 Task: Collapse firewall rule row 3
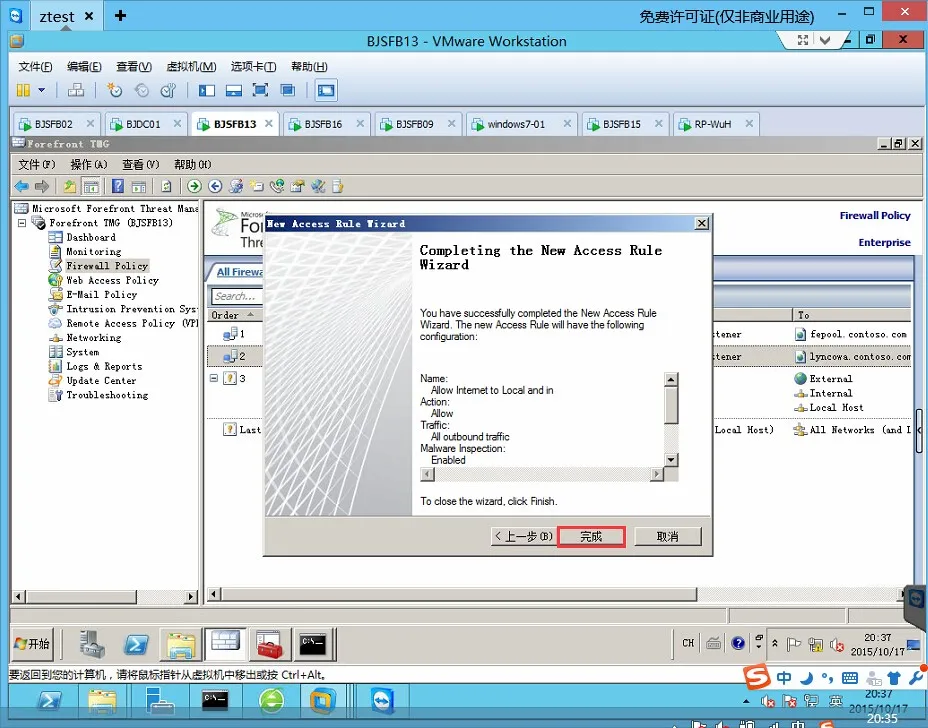[x=214, y=378]
